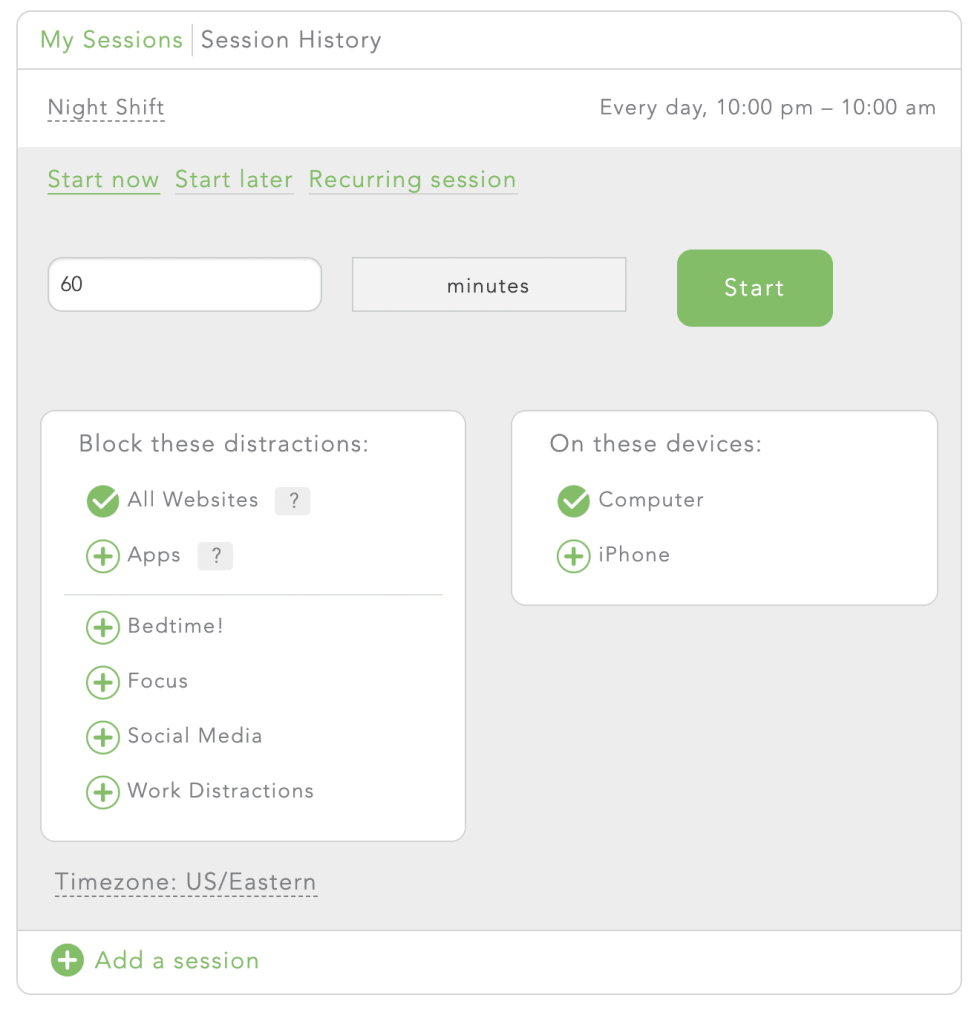
Task: Change the US/Eastern timezone
Action: click(x=185, y=882)
